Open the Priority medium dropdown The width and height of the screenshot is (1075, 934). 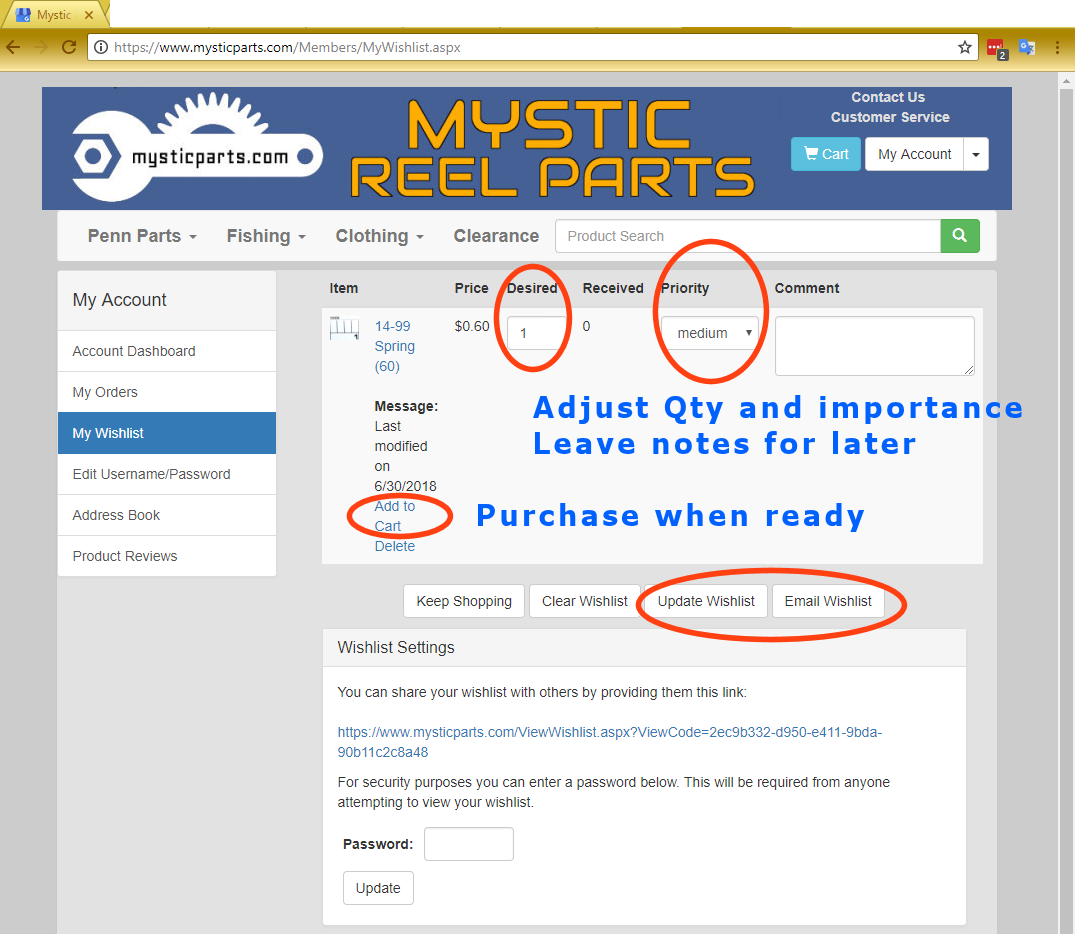point(709,333)
